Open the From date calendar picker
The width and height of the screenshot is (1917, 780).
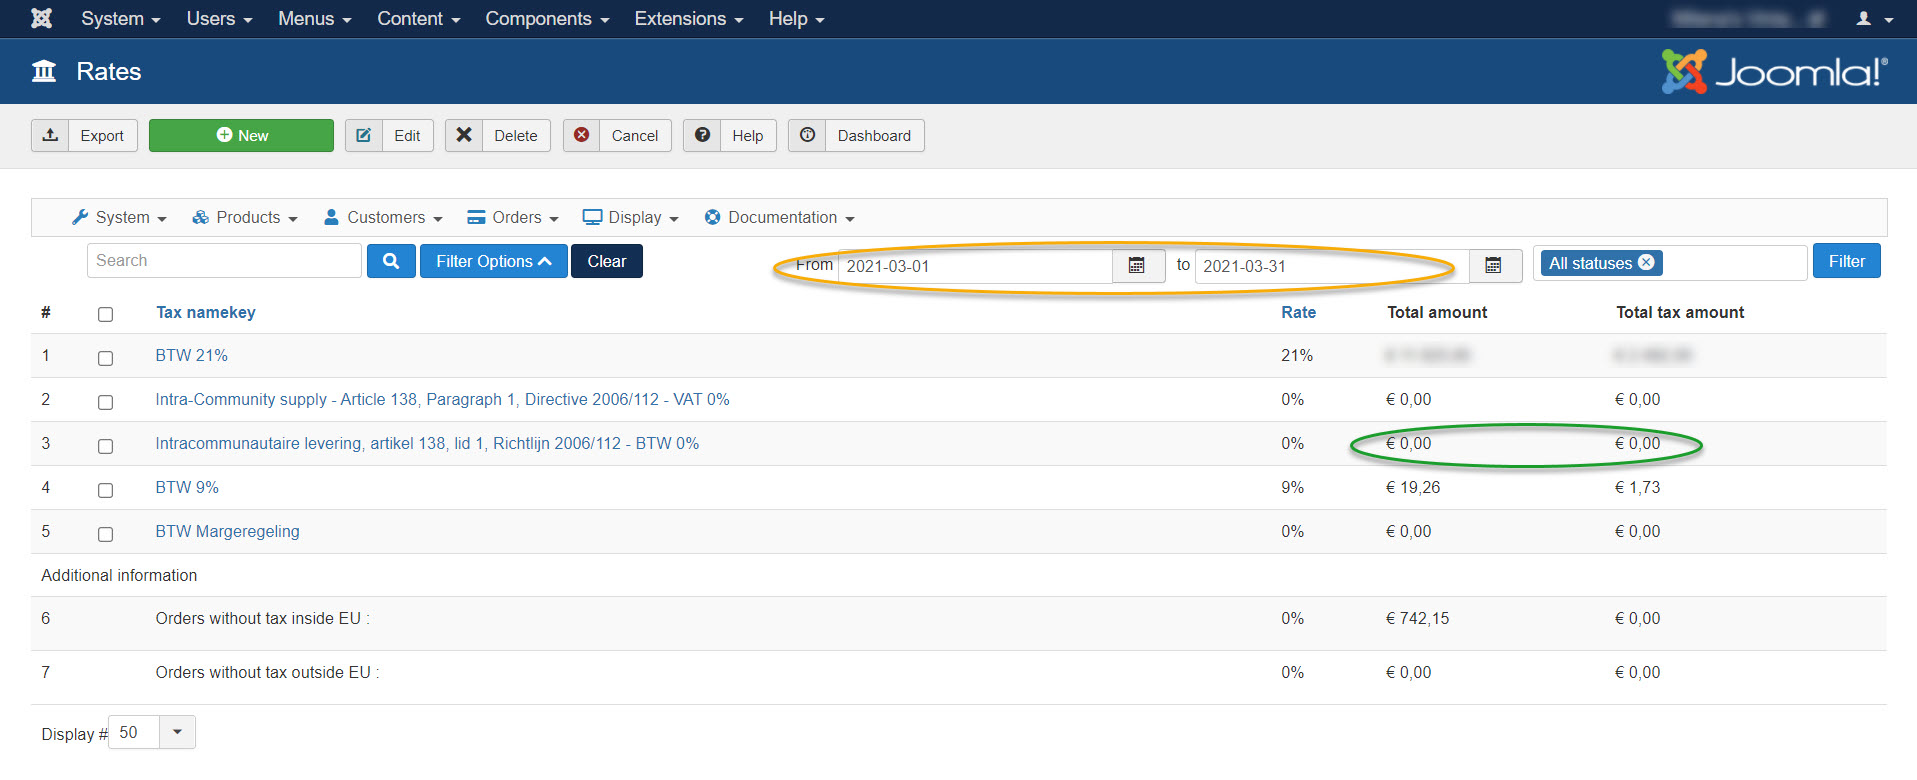[1138, 265]
